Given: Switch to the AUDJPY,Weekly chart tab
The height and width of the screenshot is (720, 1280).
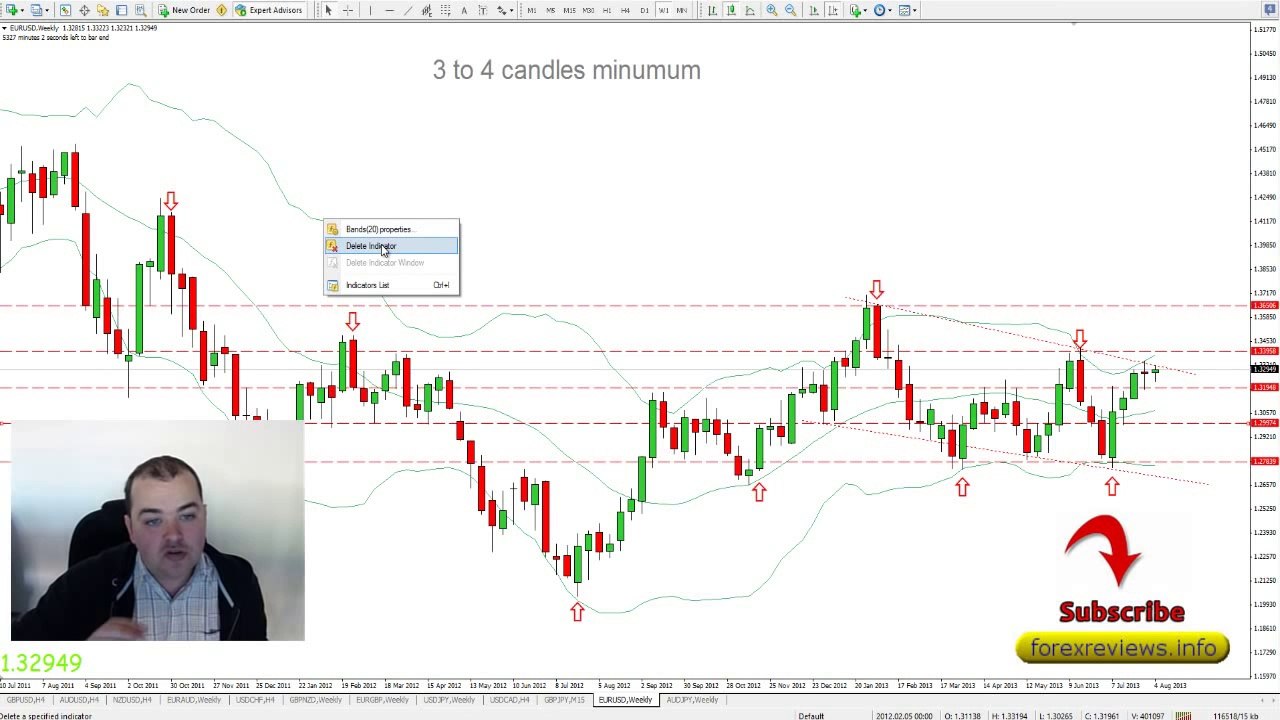Looking at the screenshot, I should [692, 700].
